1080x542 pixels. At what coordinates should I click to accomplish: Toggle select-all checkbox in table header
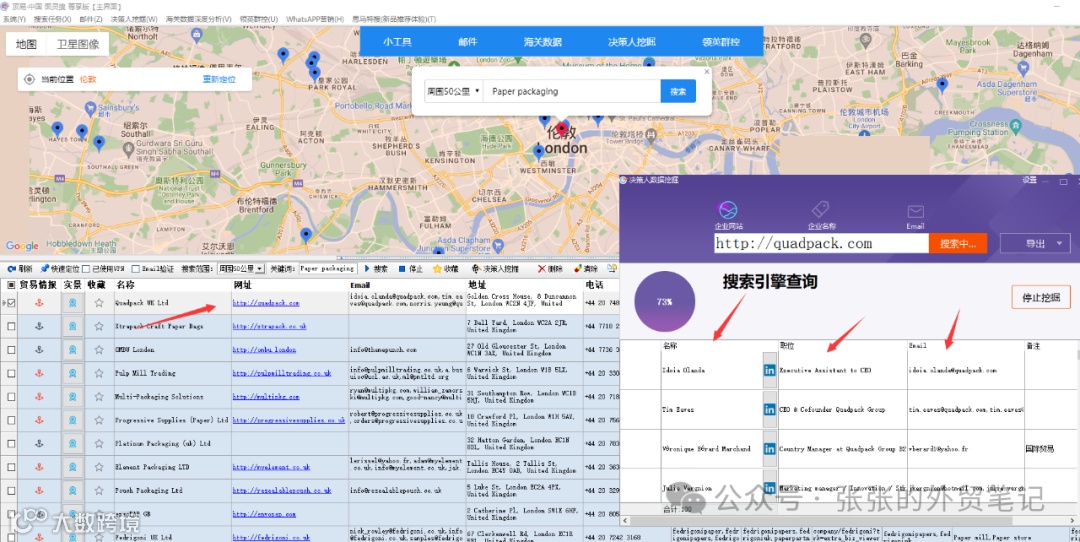click(11, 285)
